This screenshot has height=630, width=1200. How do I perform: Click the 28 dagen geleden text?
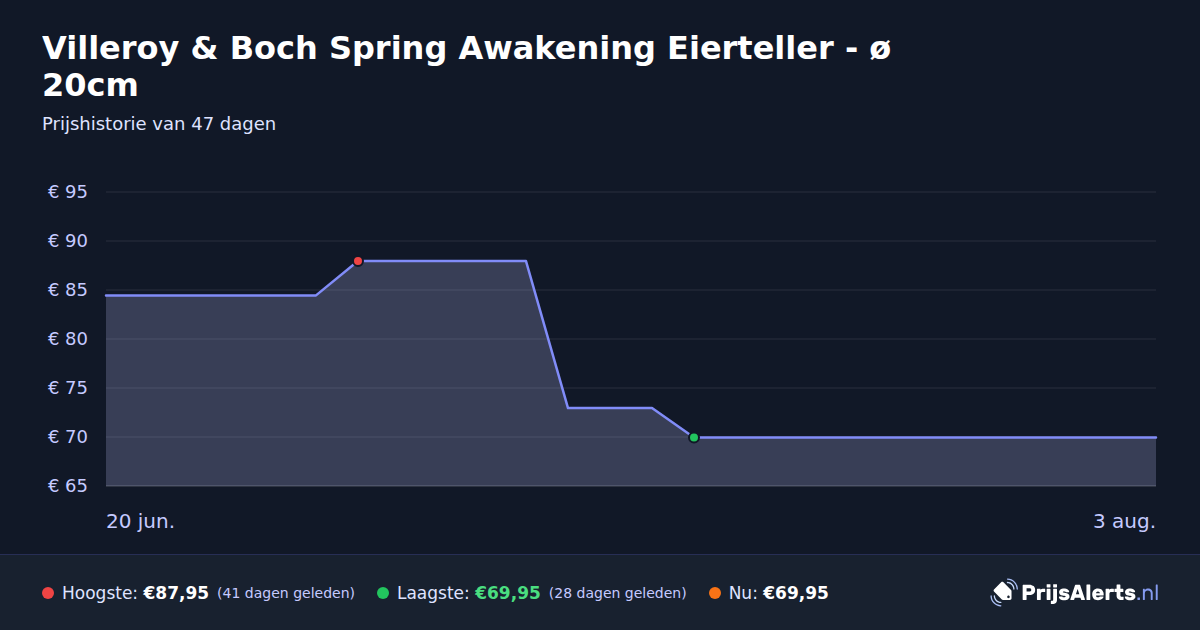click(x=618, y=593)
